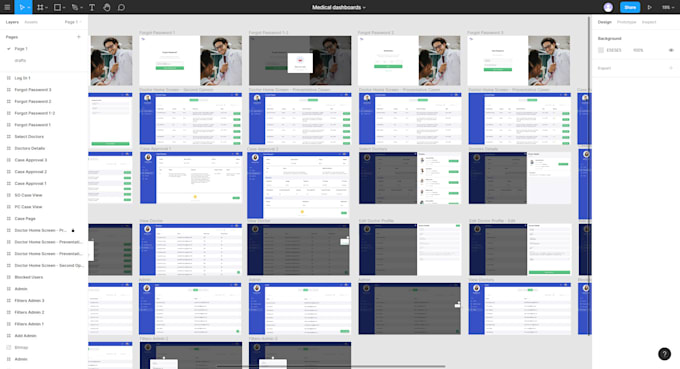Image resolution: width=680 pixels, height=369 pixels.
Task: Click frame icon beside Add Admin layer
Action: tap(9, 336)
